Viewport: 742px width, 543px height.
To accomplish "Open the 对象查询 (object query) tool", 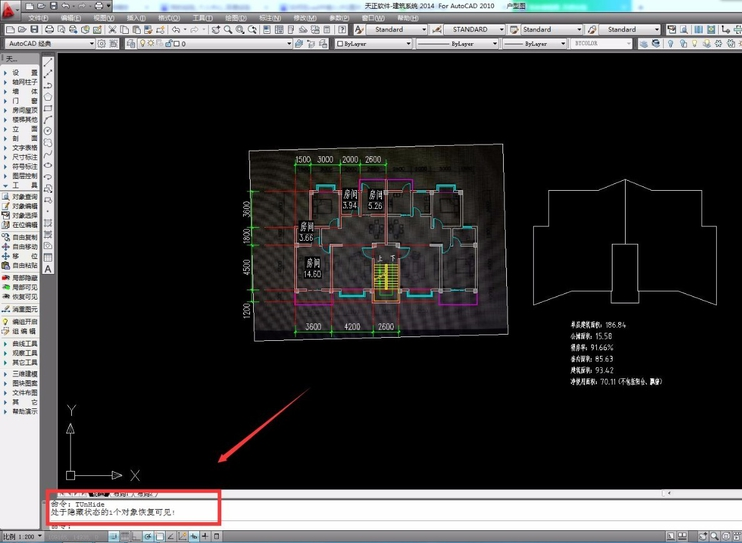I will coord(24,197).
